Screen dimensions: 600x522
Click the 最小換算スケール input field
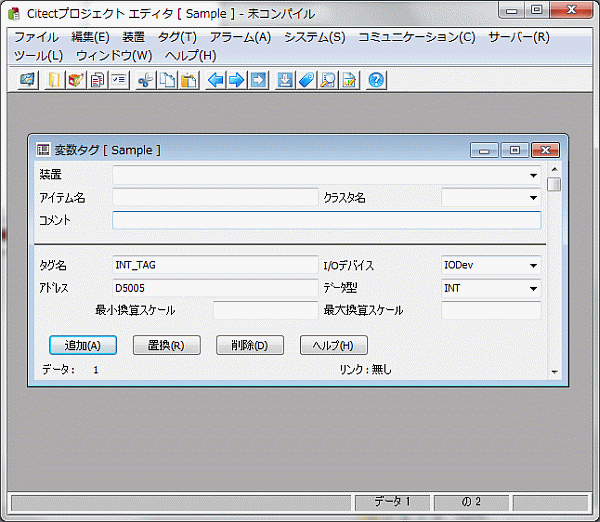click(x=266, y=310)
